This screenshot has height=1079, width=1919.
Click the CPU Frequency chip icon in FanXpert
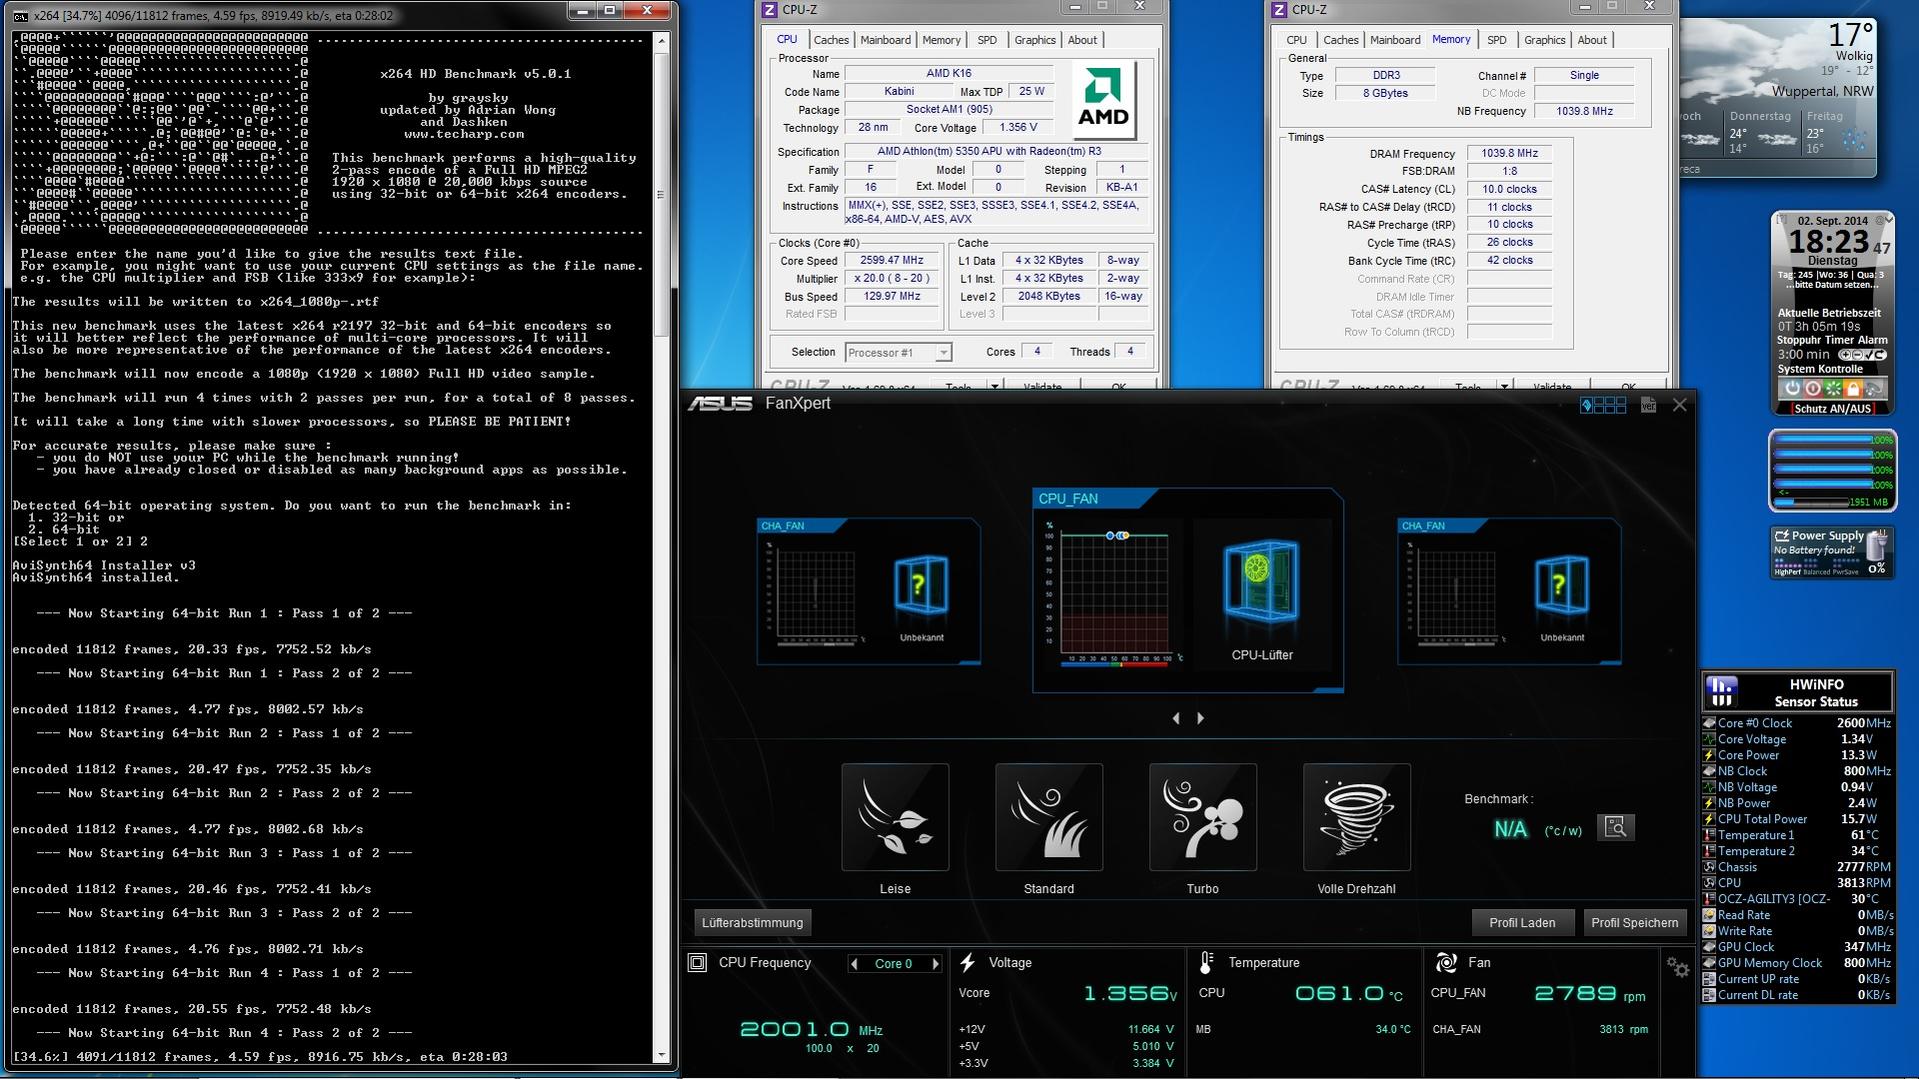(697, 963)
